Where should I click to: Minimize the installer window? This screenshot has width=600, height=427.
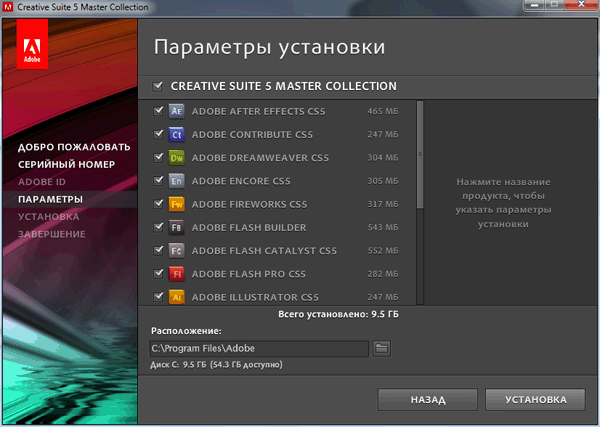(535, 5)
